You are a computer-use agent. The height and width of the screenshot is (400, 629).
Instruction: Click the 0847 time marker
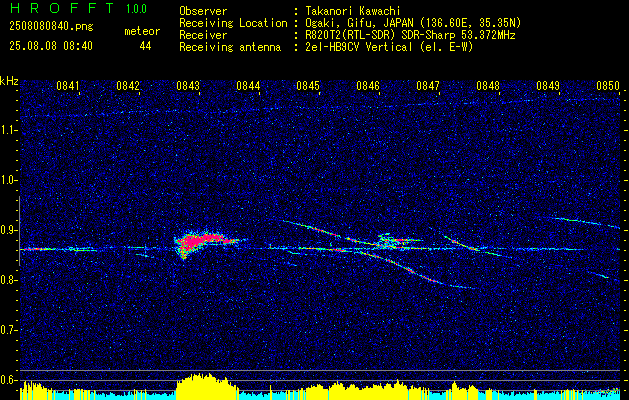[x=428, y=85]
